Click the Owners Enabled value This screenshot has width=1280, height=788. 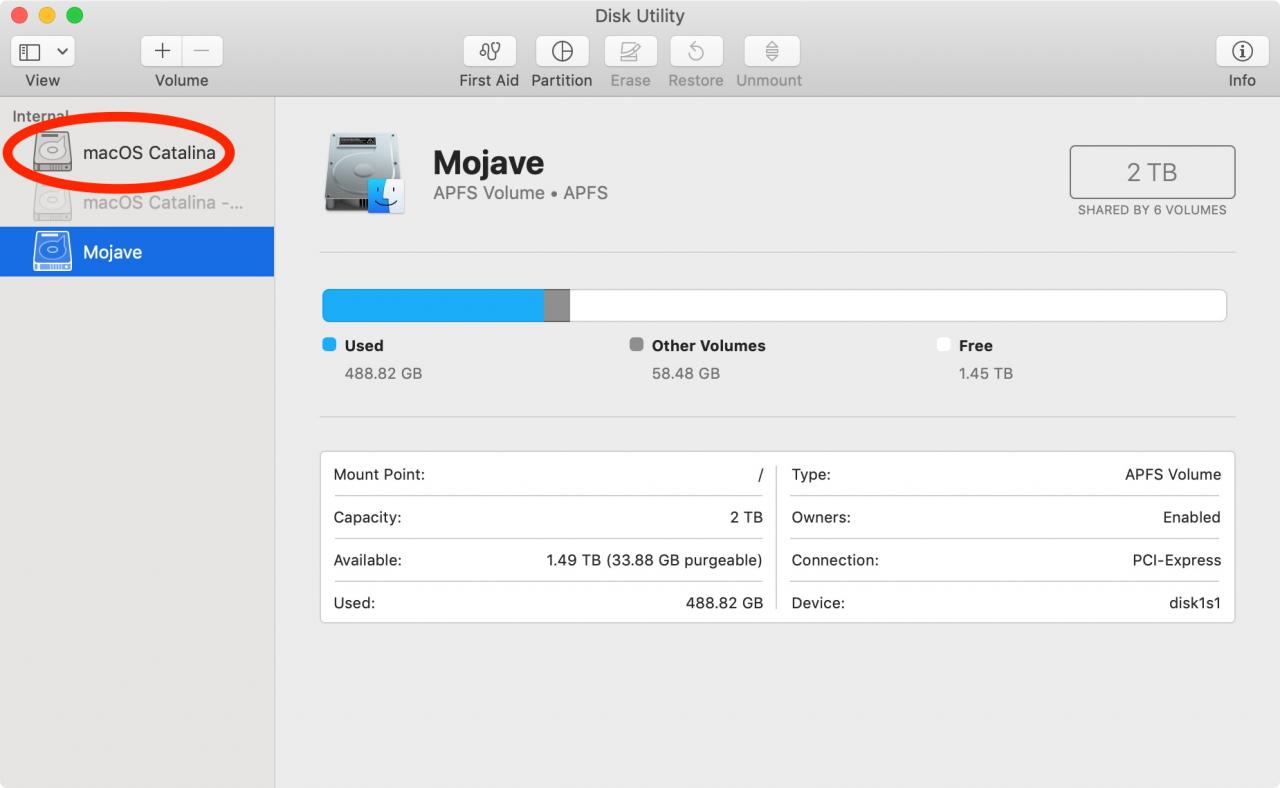point(1192,517)
